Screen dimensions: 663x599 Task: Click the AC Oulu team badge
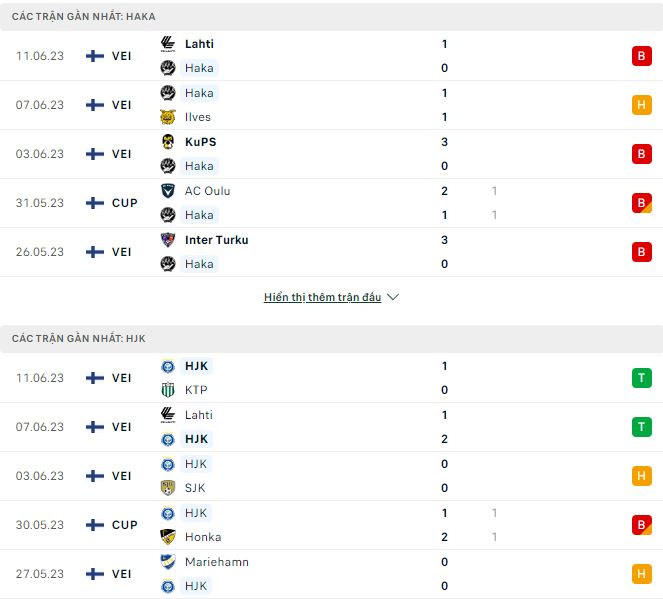coord(168,191)
